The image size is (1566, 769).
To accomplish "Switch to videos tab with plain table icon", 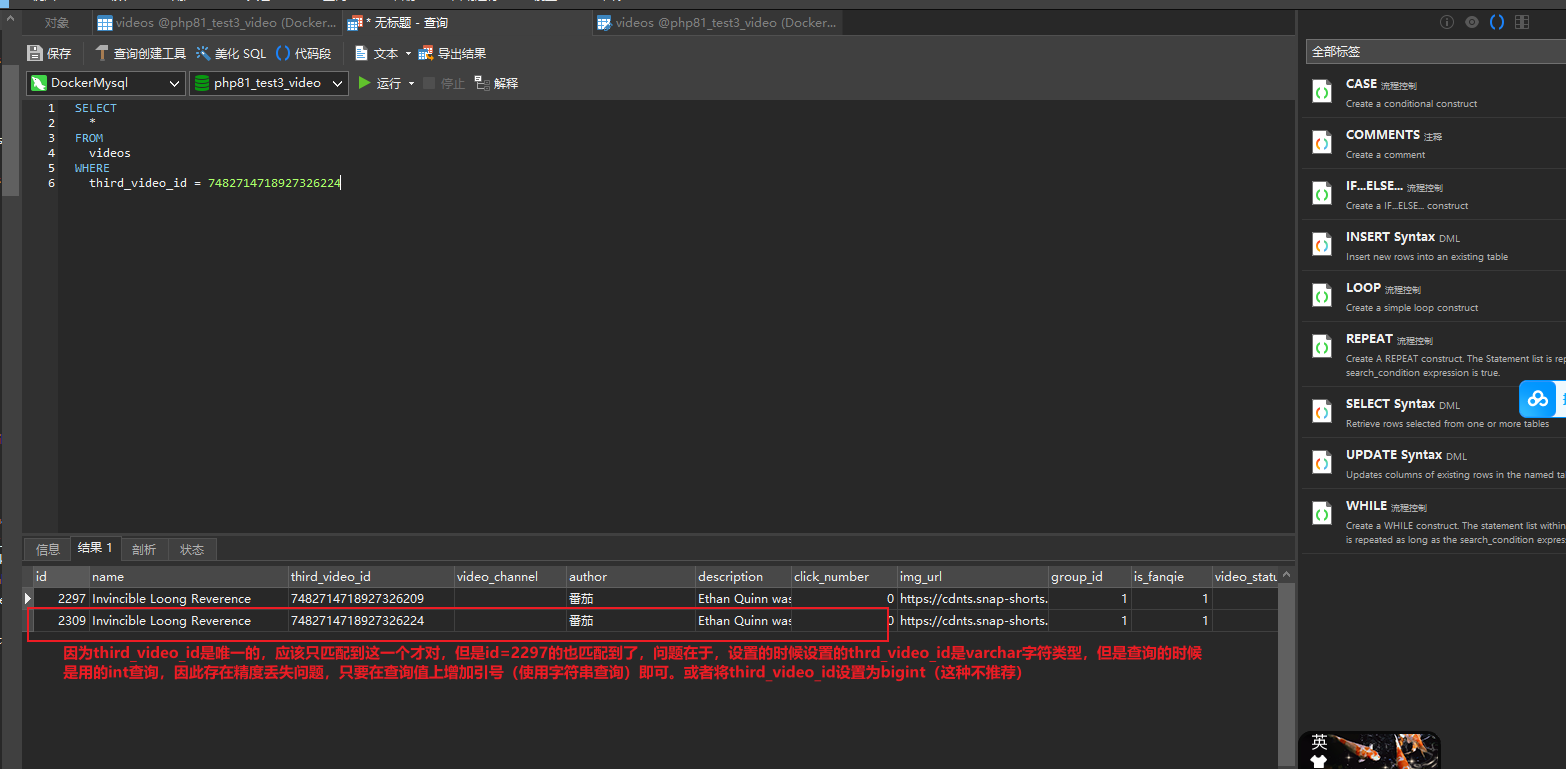I will point(217,22).
